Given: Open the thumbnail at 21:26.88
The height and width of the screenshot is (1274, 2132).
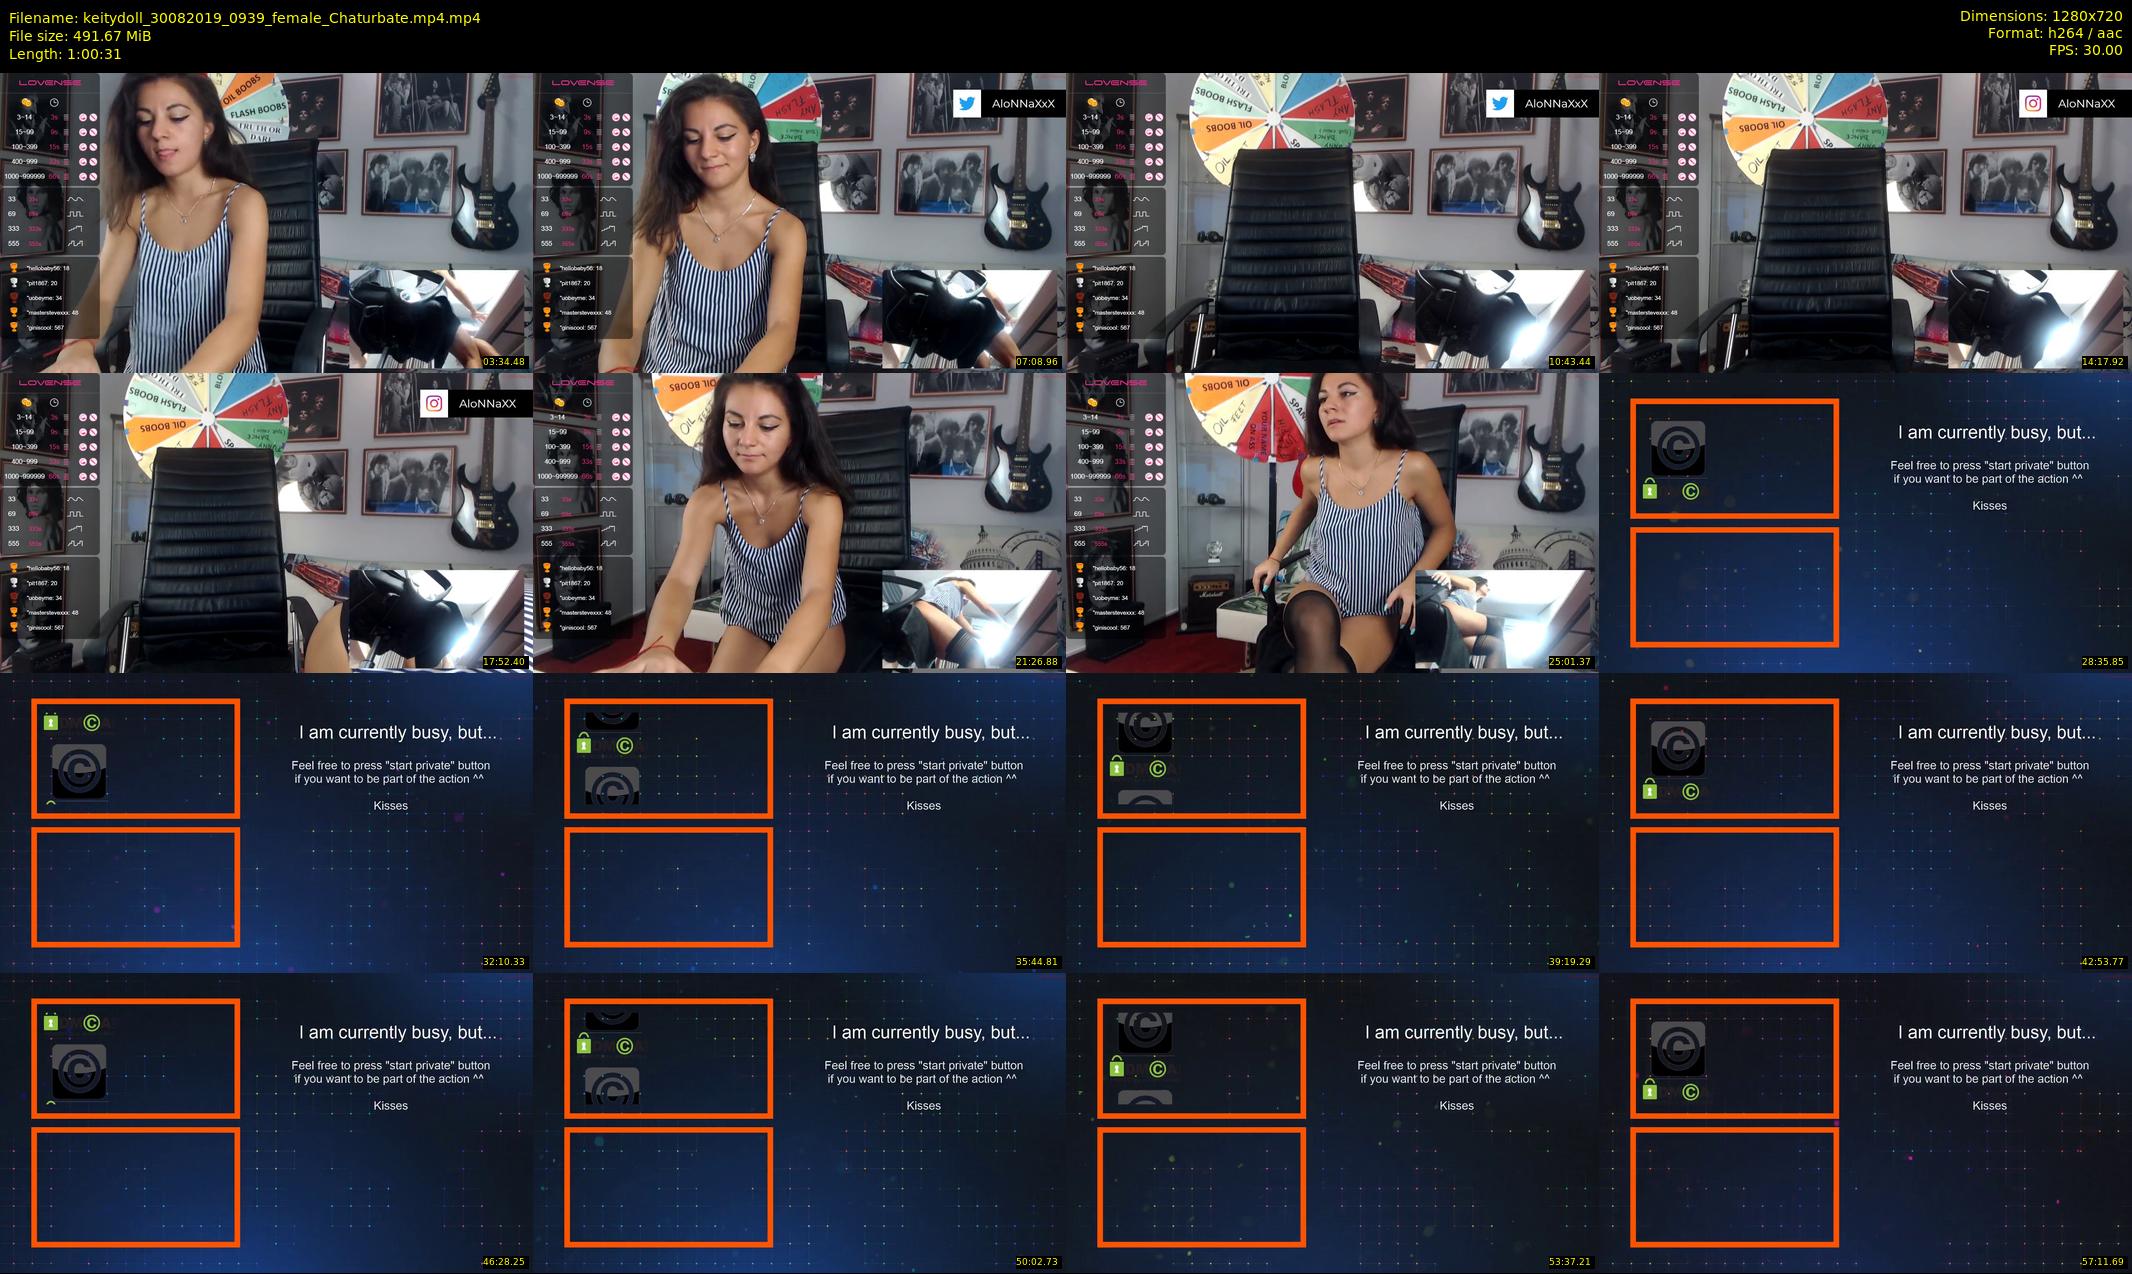Looking at the screenshot, I should [x=799, y=522].
